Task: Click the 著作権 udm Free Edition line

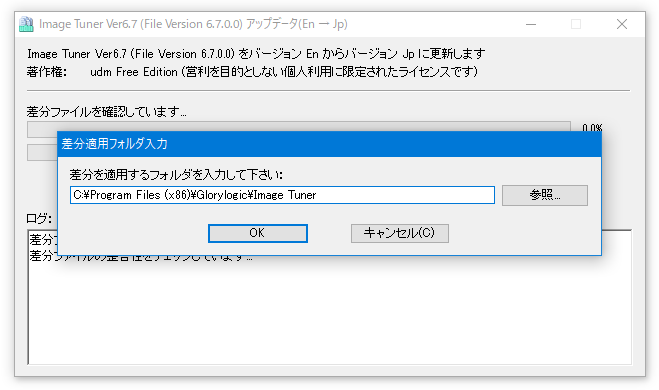Action: pyautogui.click(x=252, y=72)
